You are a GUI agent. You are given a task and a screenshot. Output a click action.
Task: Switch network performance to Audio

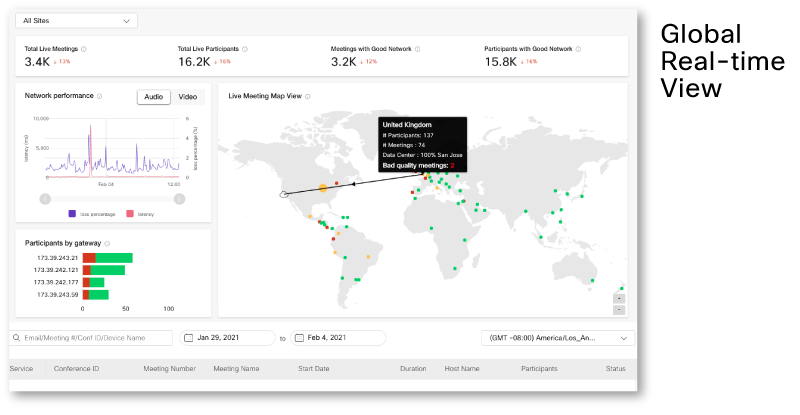[154, 97]
